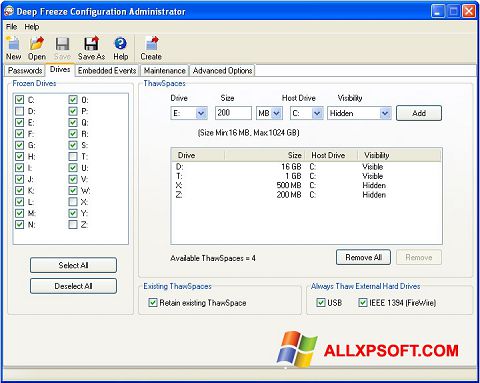
Task: Click the Host Drive column header
Action: click(331, 155)
